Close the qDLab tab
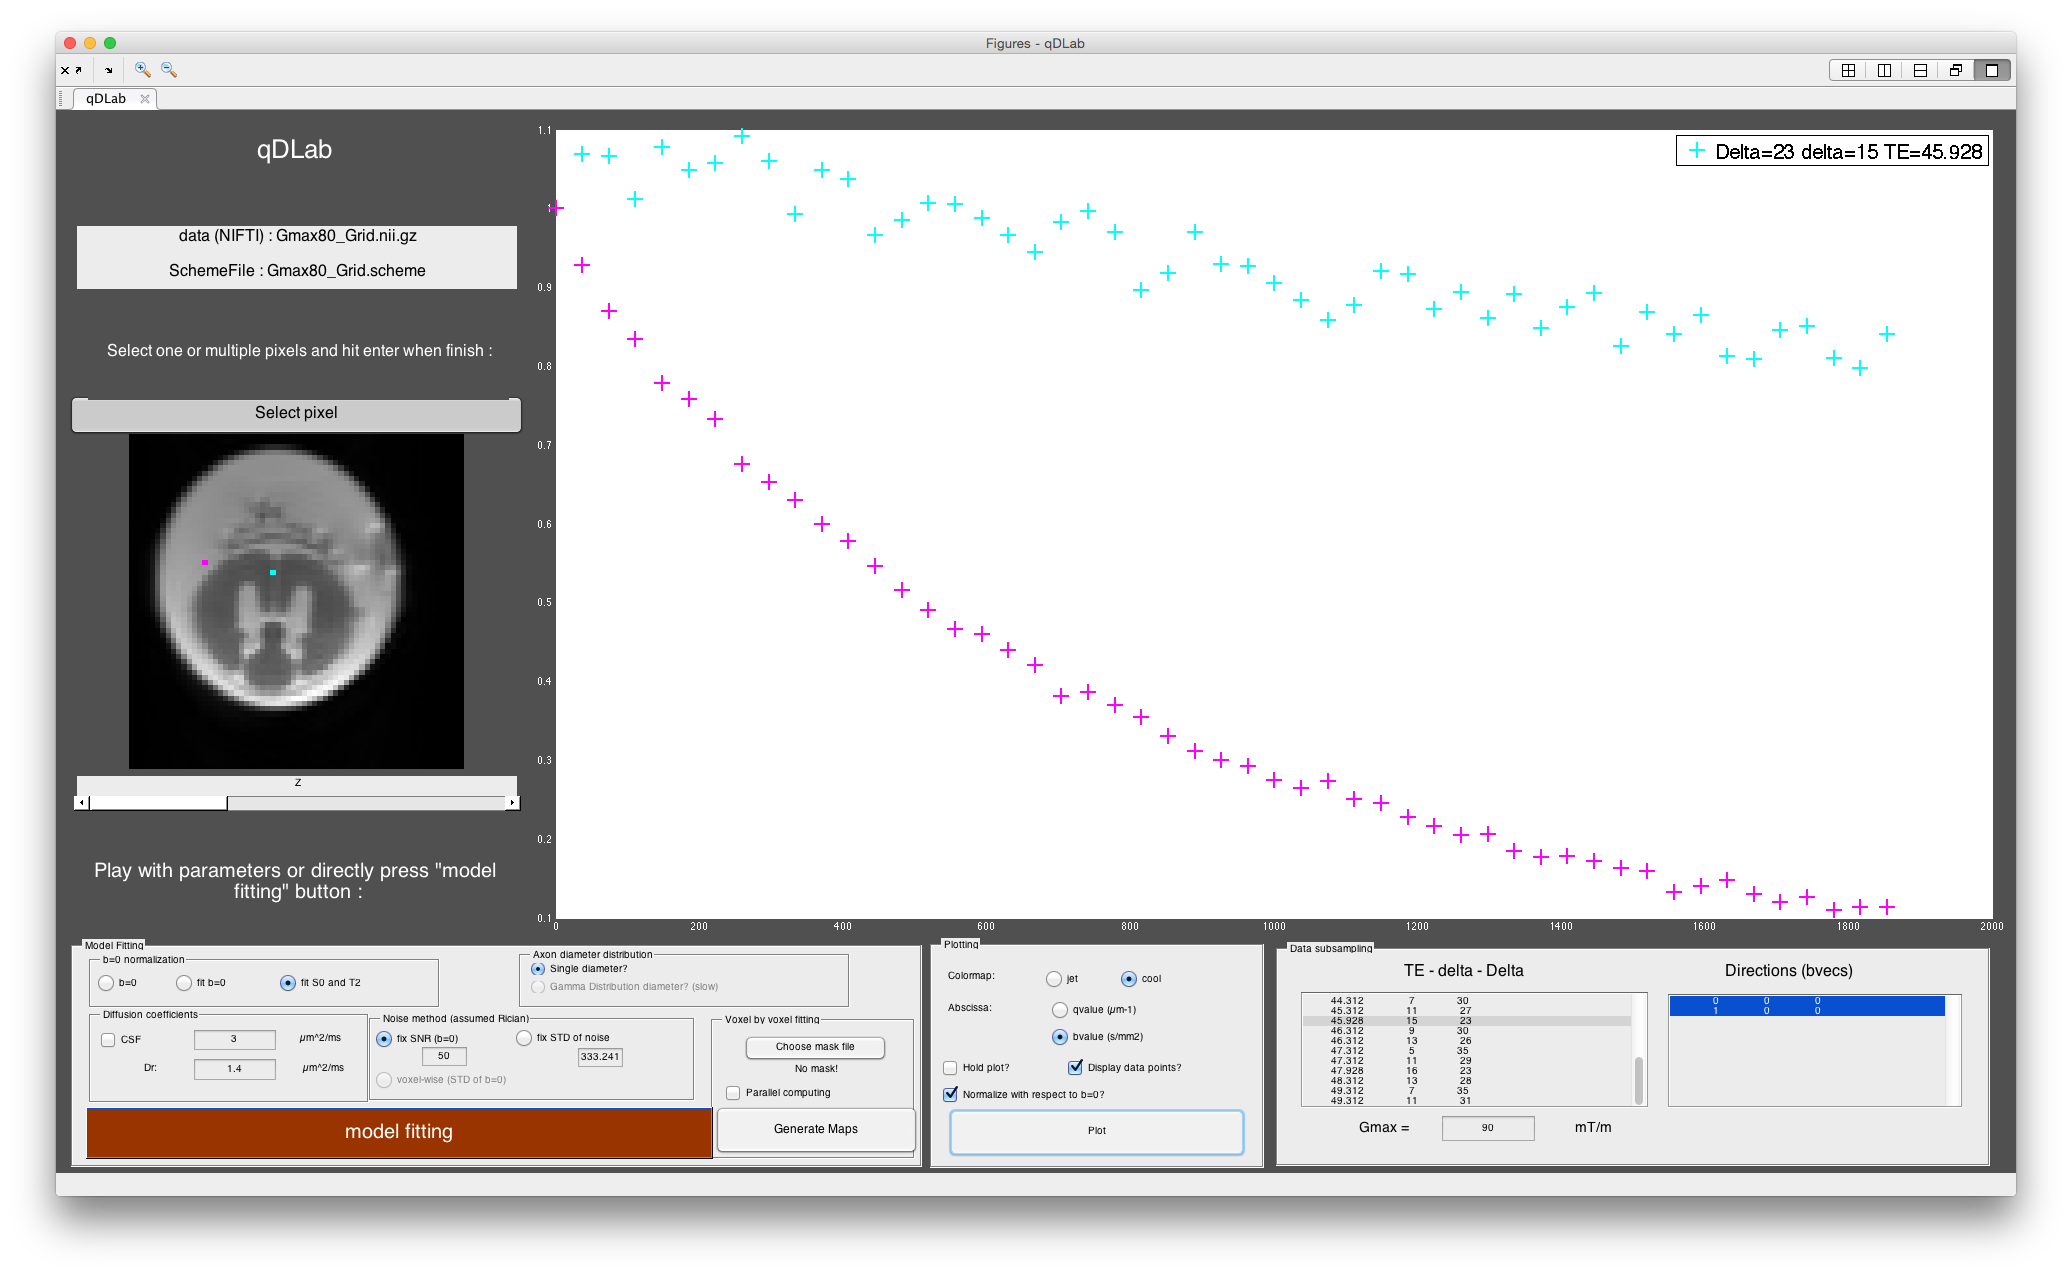Viewport: 2072px width, 1276px height. point(145,99)
